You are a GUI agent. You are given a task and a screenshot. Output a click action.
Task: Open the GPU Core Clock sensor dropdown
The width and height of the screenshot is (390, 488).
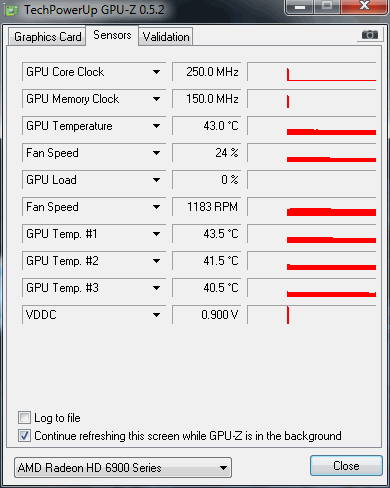pos(156,72)
